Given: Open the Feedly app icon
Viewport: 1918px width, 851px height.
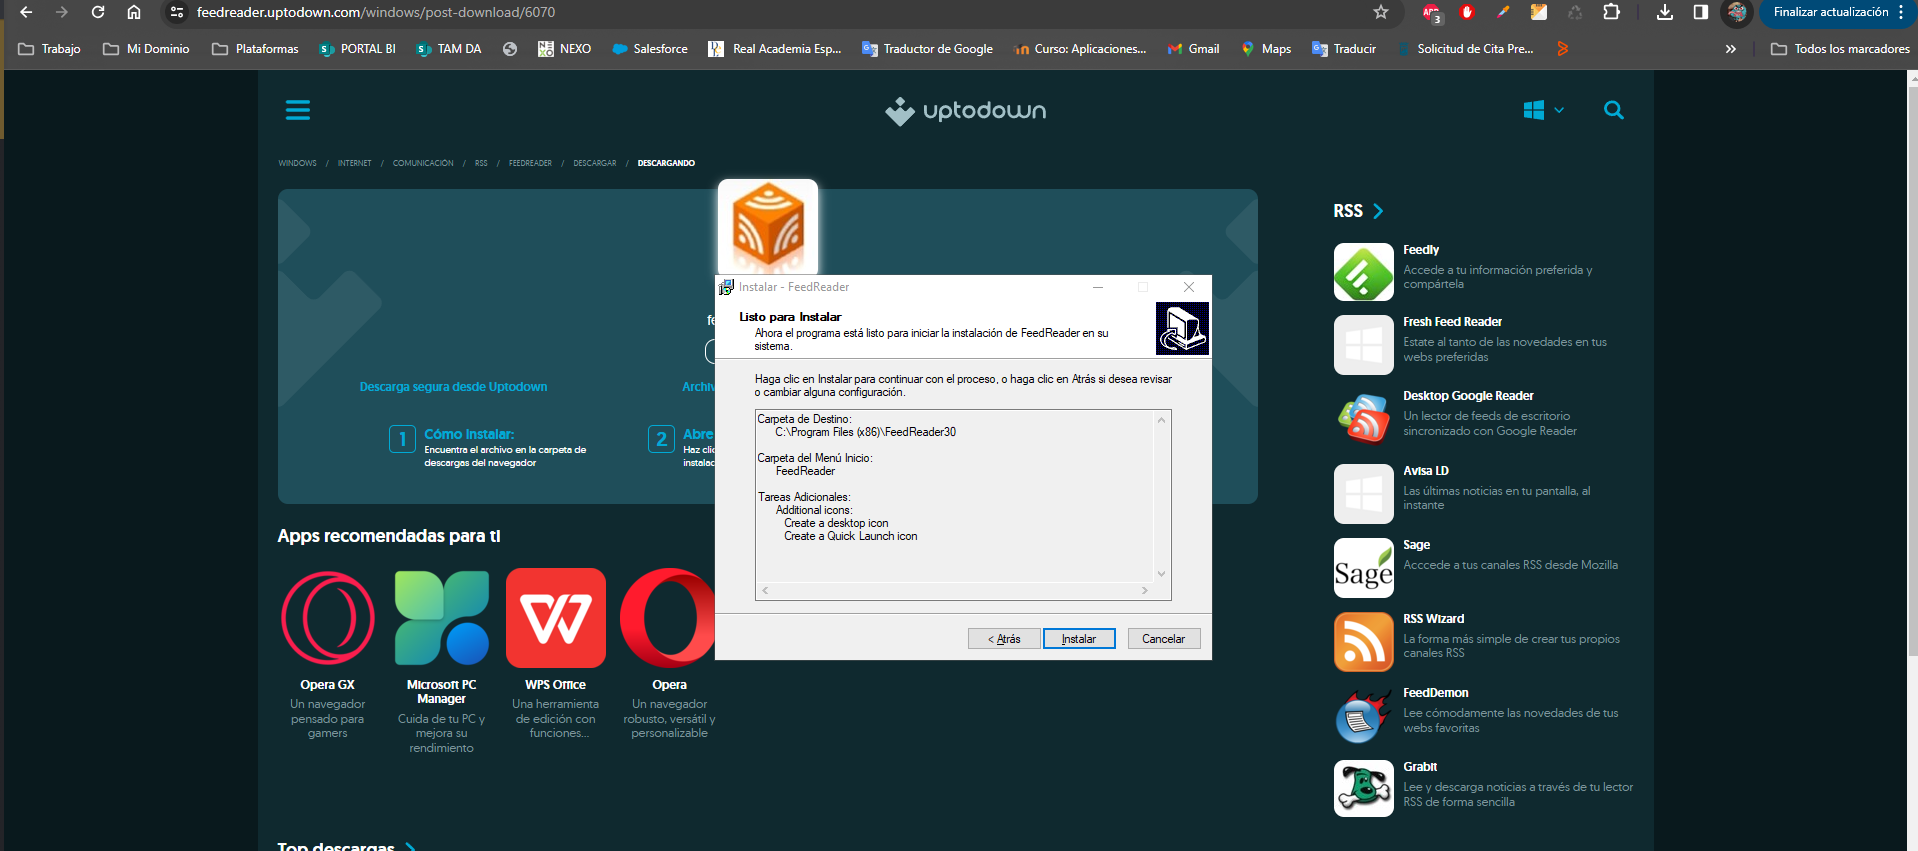Looking at the screenshot, I should pos(1363,272).
